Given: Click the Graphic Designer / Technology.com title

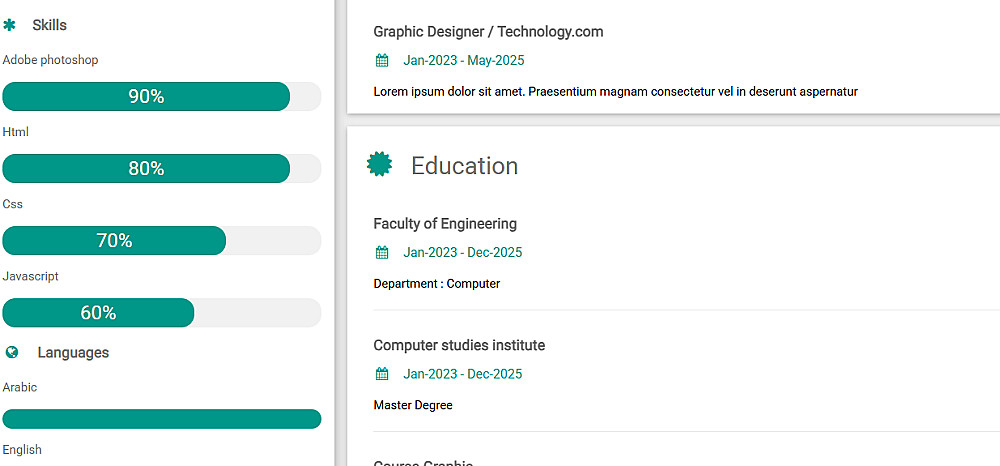Looking at the screenshot, I should click(x=488, y=32).
